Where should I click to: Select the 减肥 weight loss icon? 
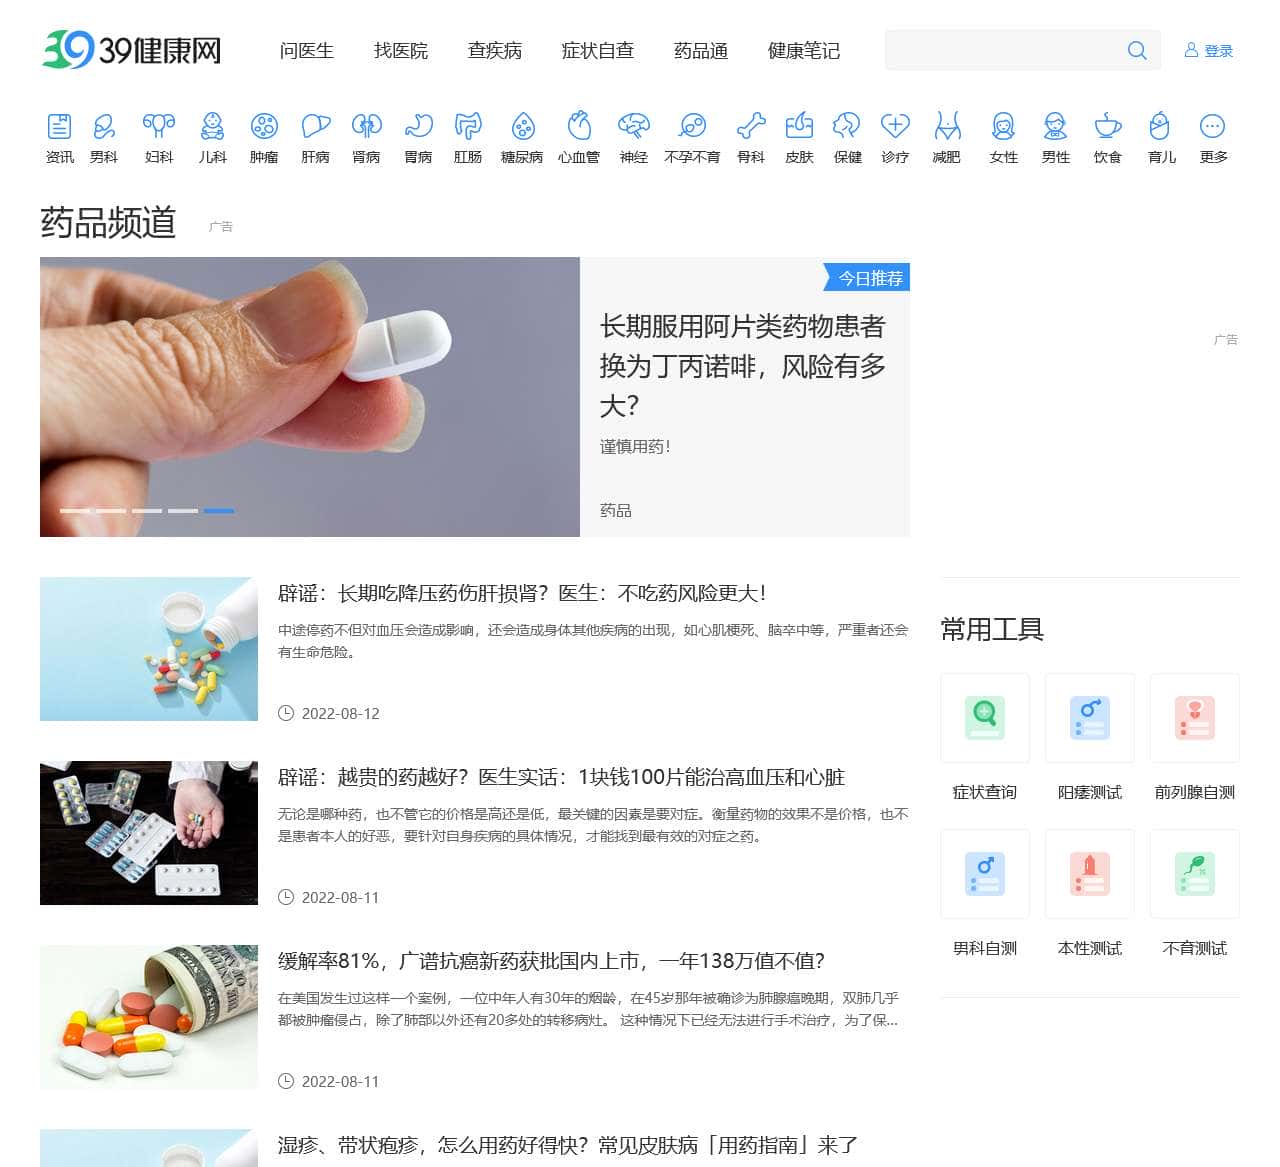click(x=947, y=126)
